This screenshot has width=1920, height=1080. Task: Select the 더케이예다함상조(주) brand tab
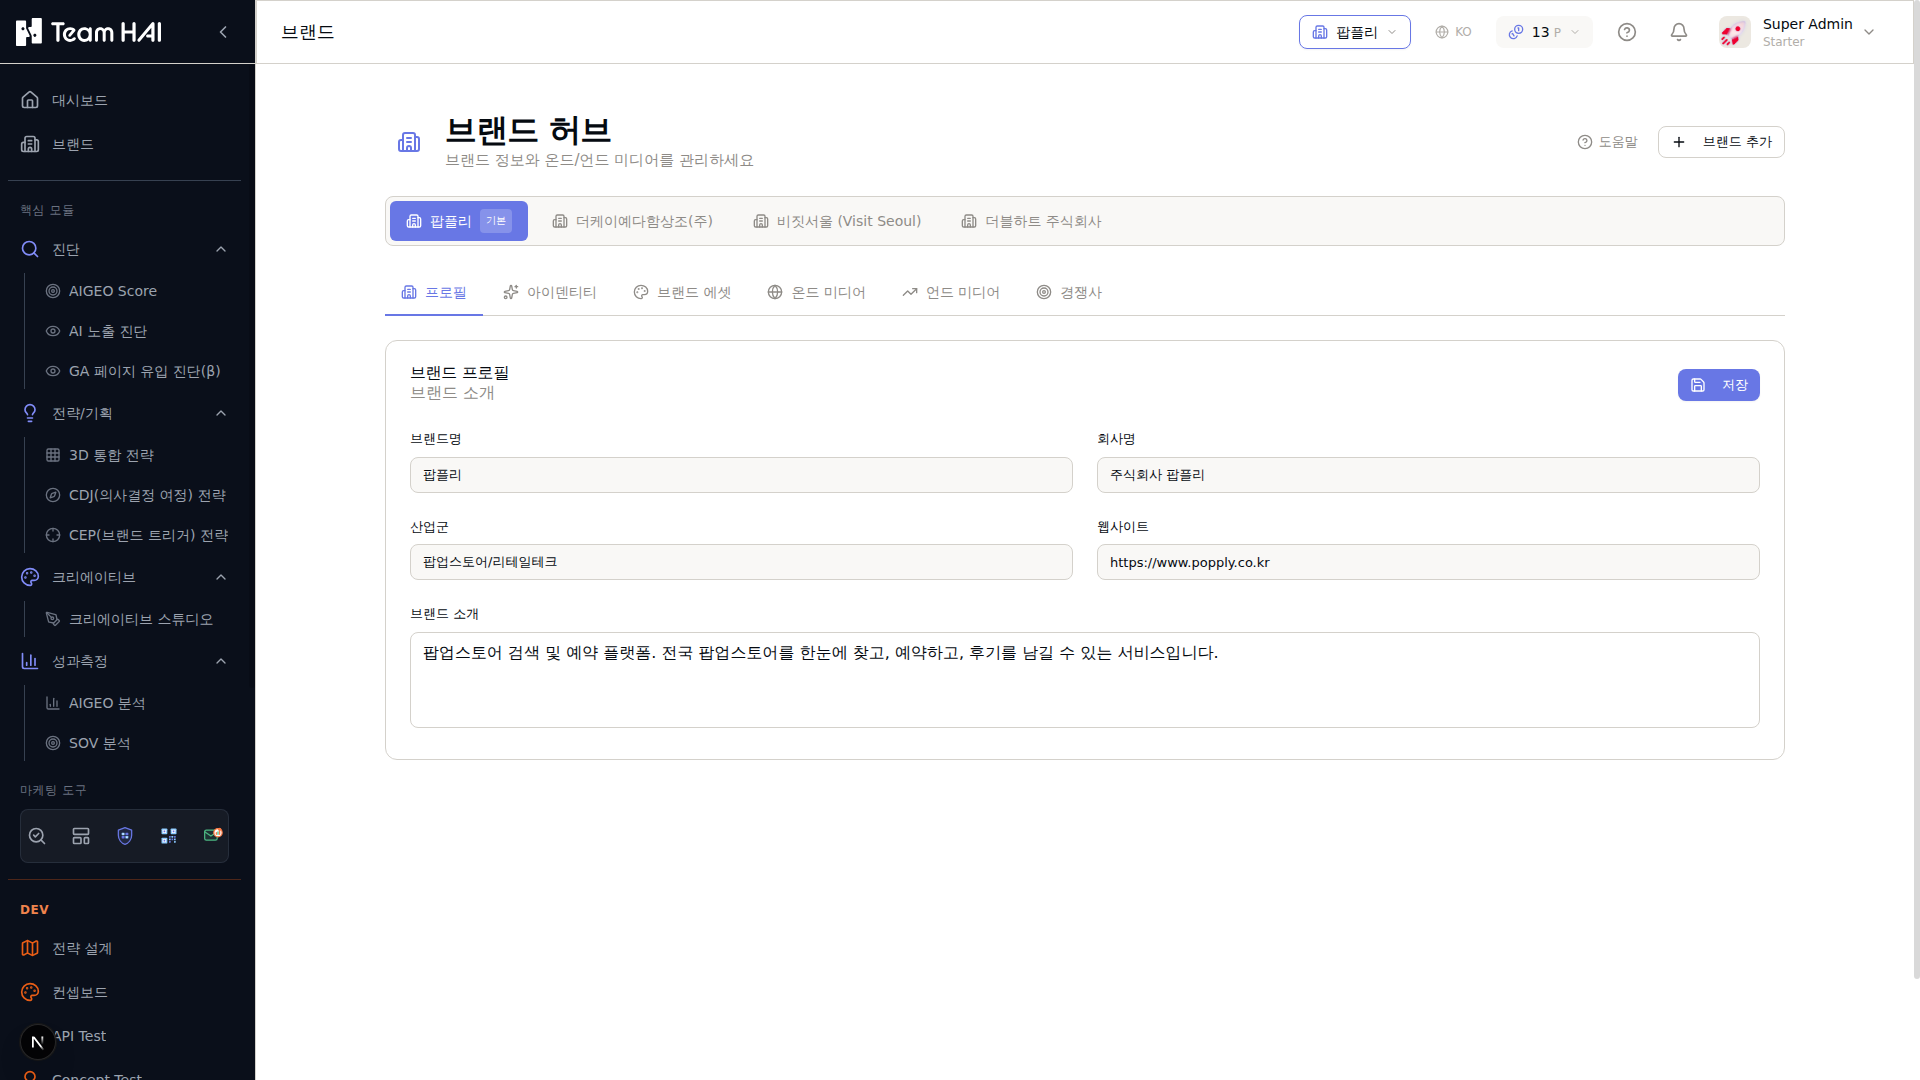click(632, 221)
